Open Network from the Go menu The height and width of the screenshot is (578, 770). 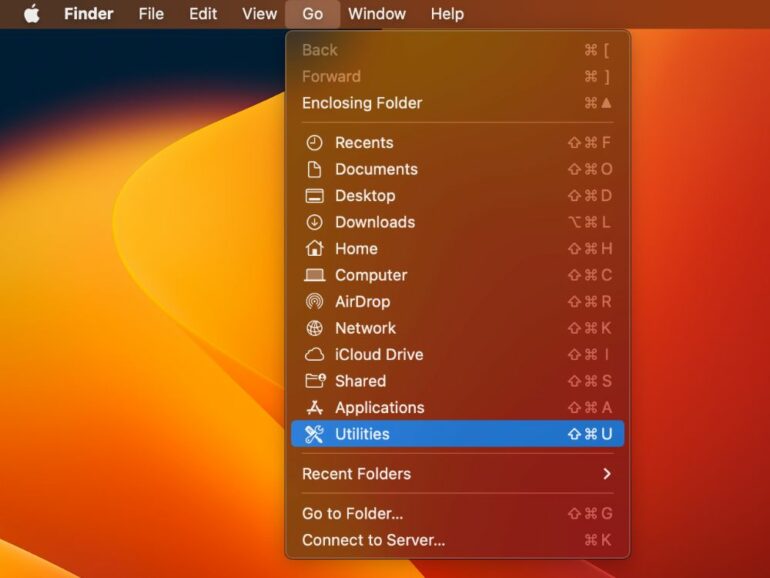457,328
